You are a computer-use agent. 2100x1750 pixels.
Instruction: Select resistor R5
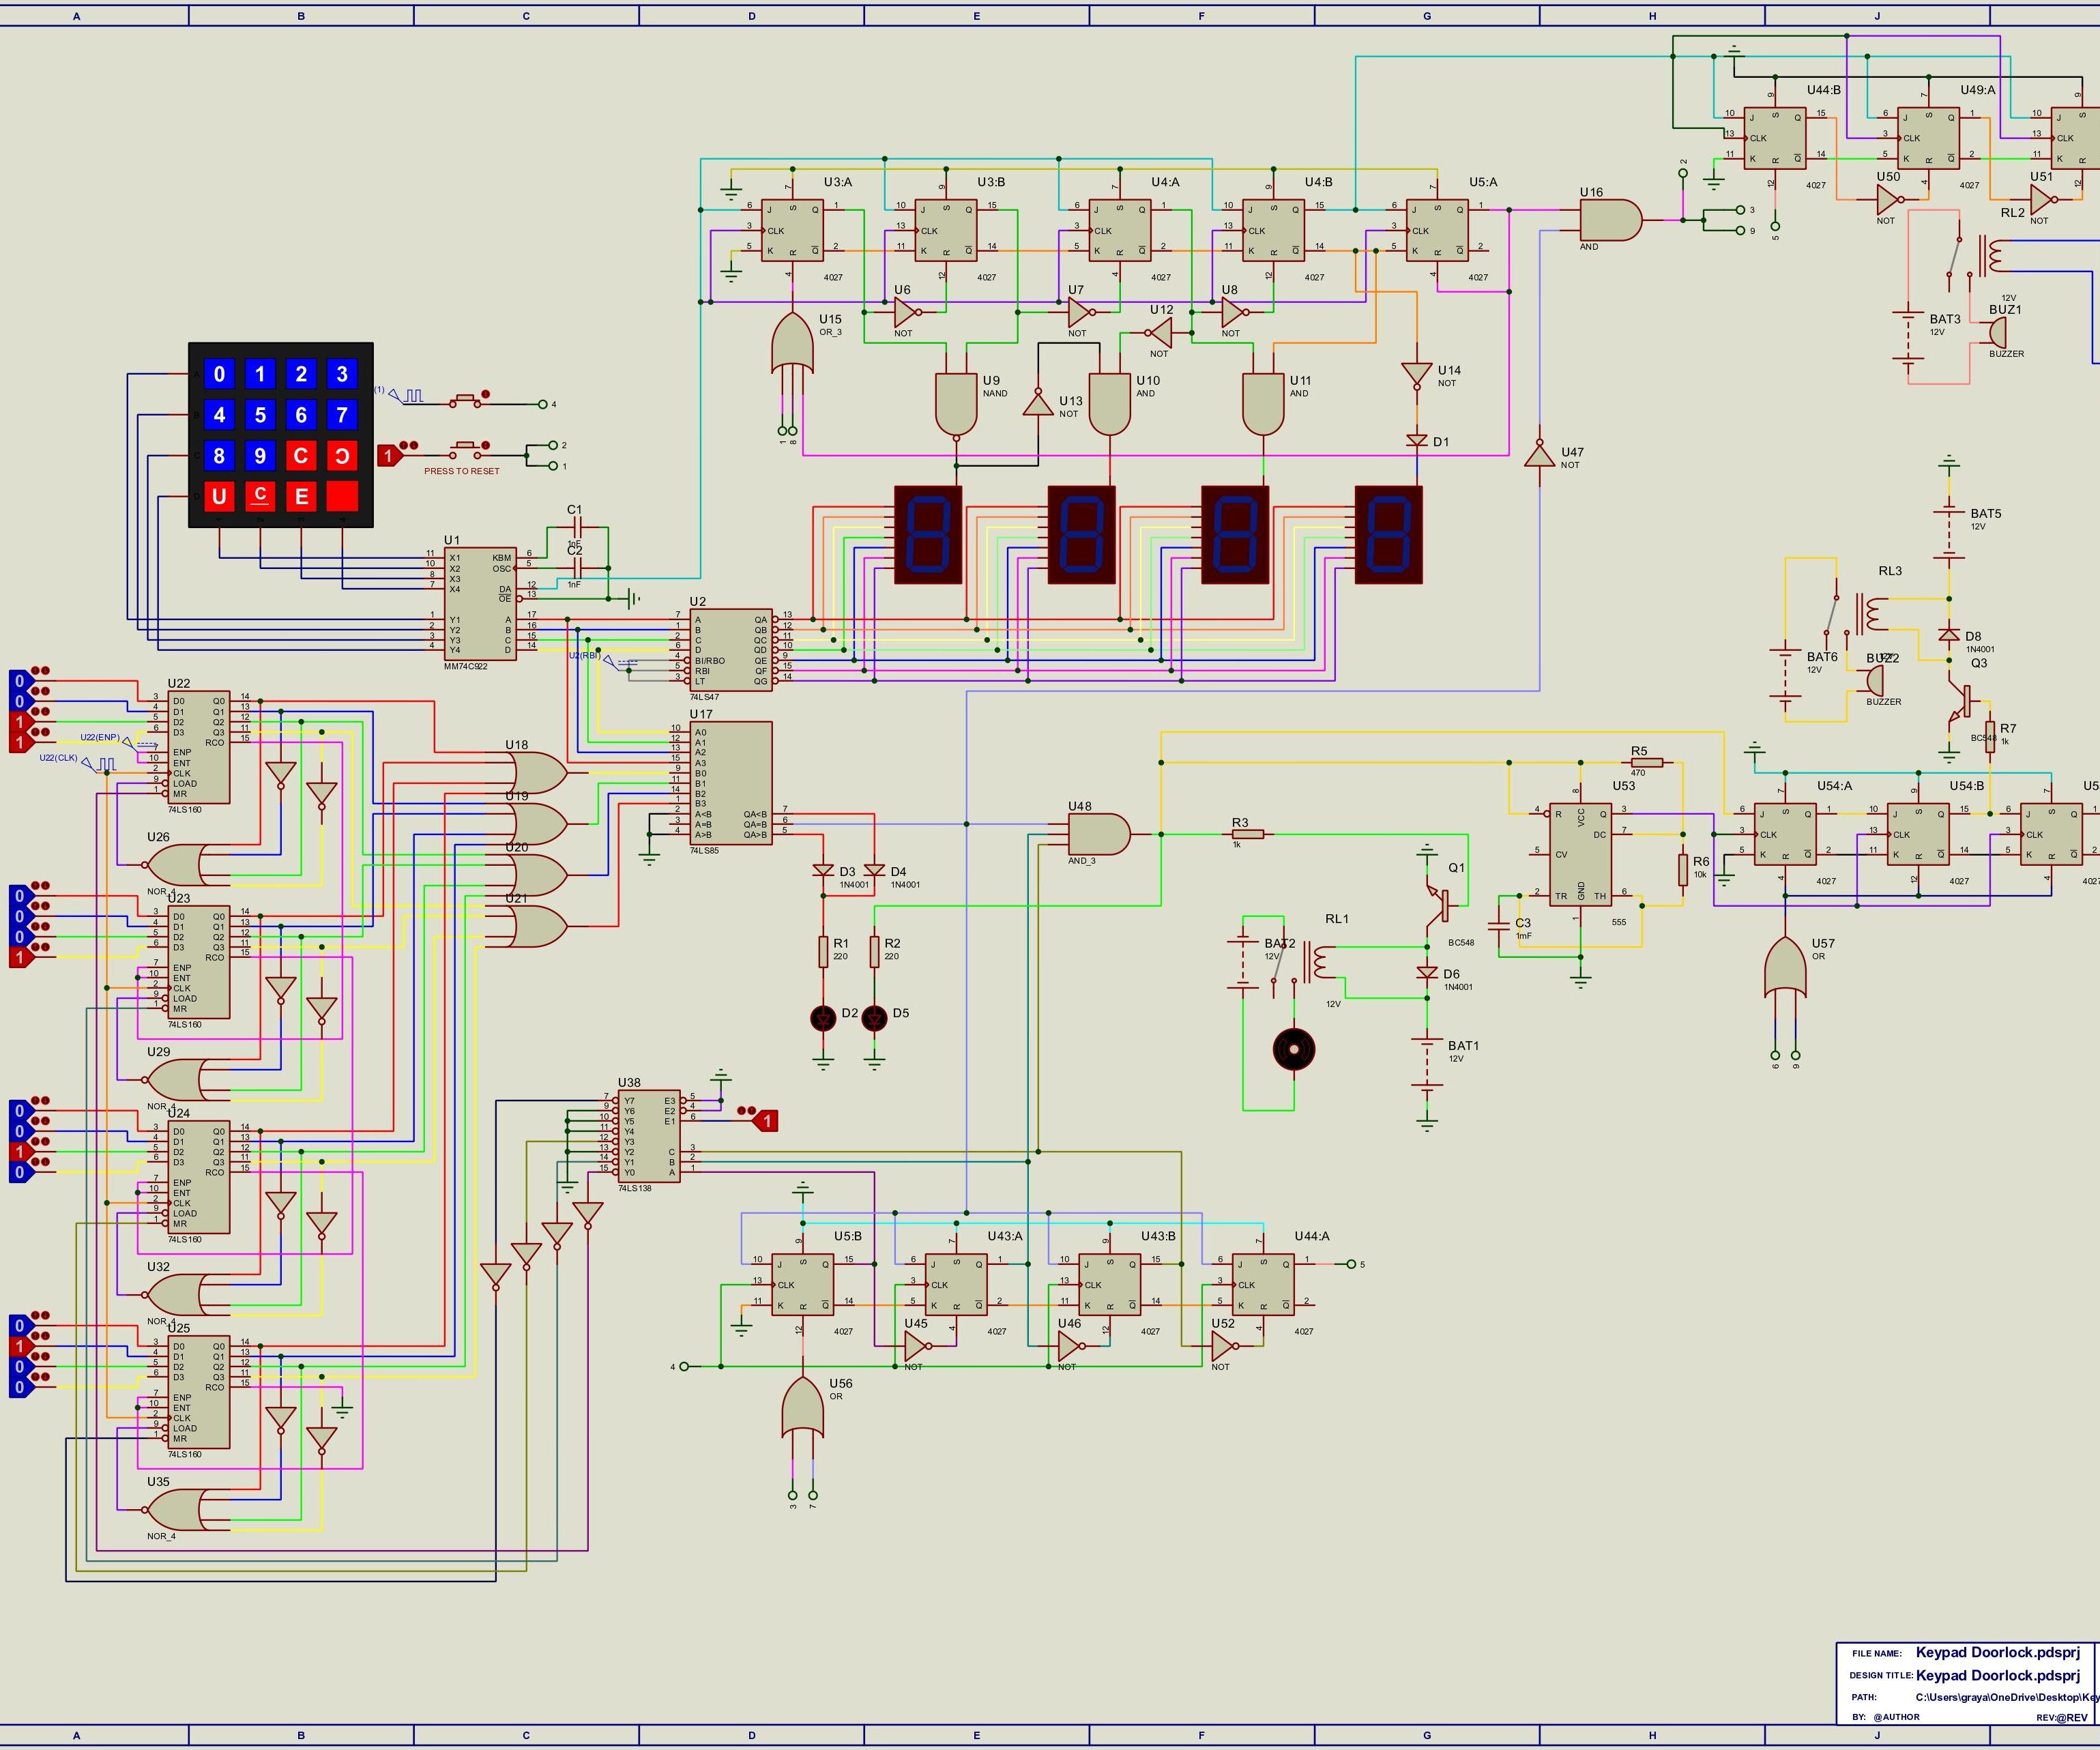(x=1647, y=762)
